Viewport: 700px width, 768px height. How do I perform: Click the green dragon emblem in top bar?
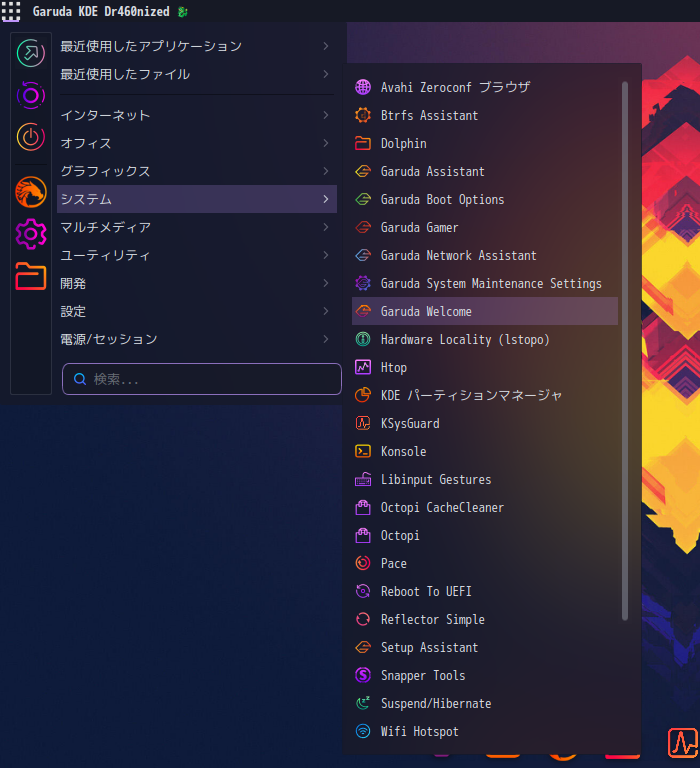click(183, 12)
